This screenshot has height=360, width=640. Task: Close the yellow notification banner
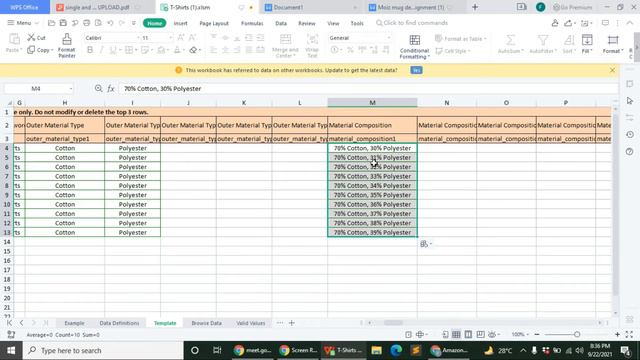(x=612, y=70)
